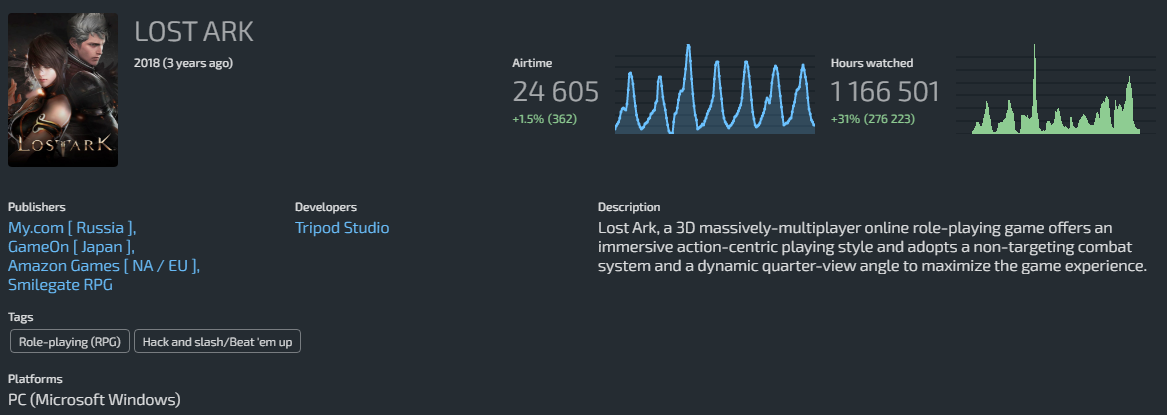Click the Lost Ark cover art thumbnail
1167x415 pixels.
point(62,90)
